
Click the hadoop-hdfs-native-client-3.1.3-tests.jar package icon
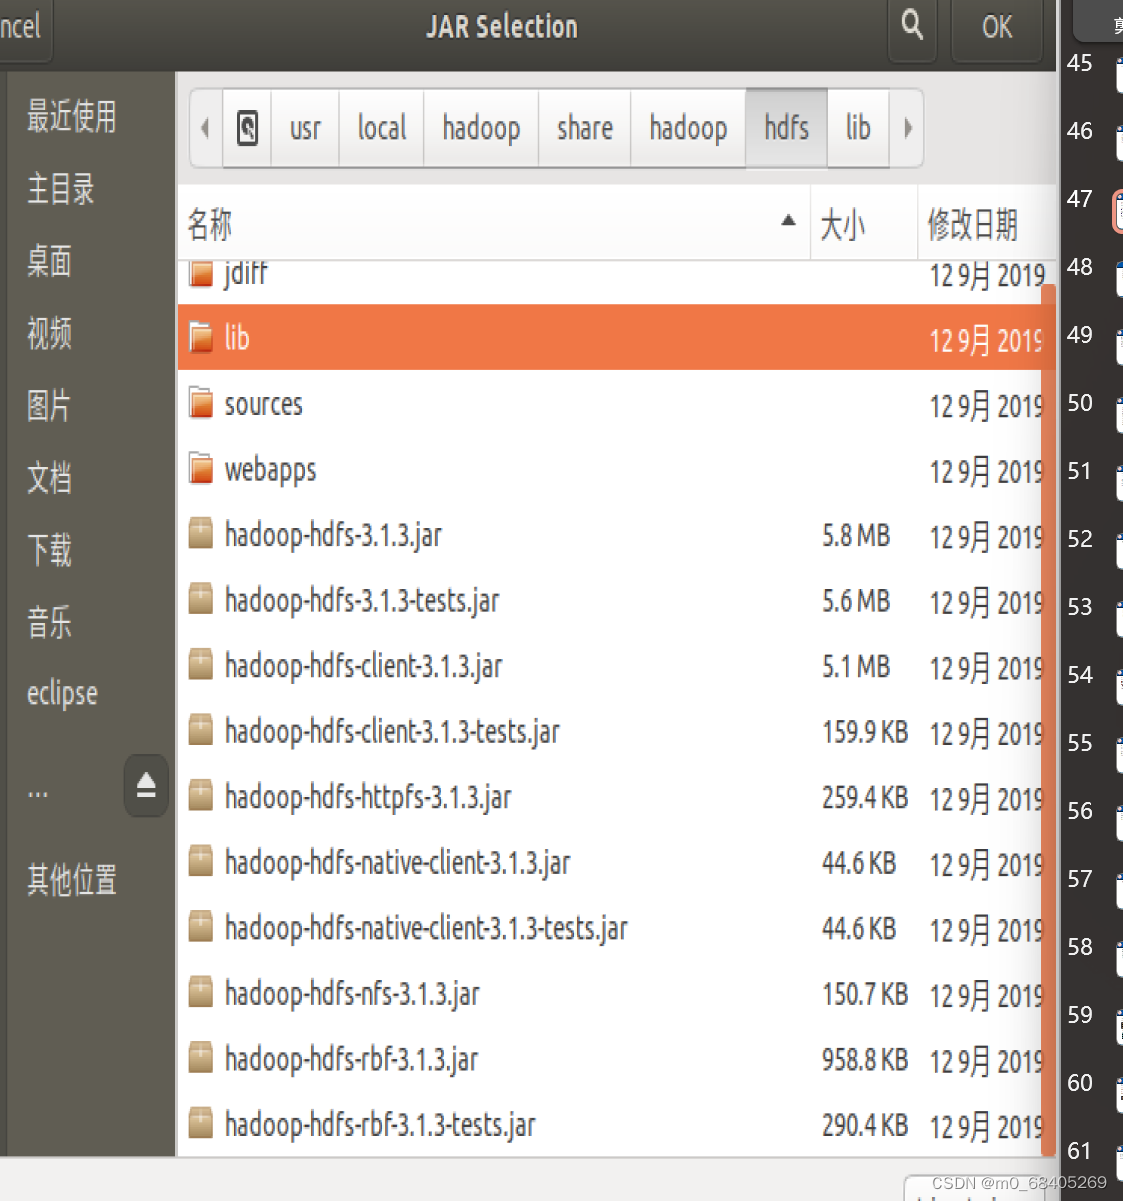click(201, 927)
